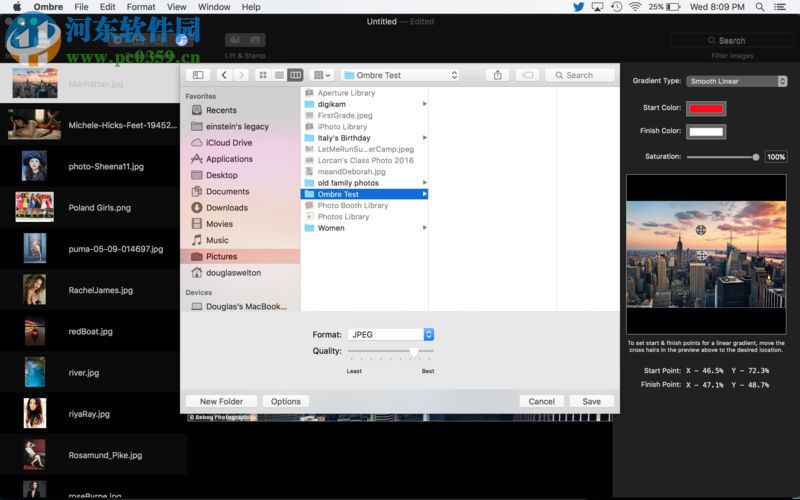This screenshot has height=500, width=800.
Task: Open the Help menu
Action: click(251, 7)
